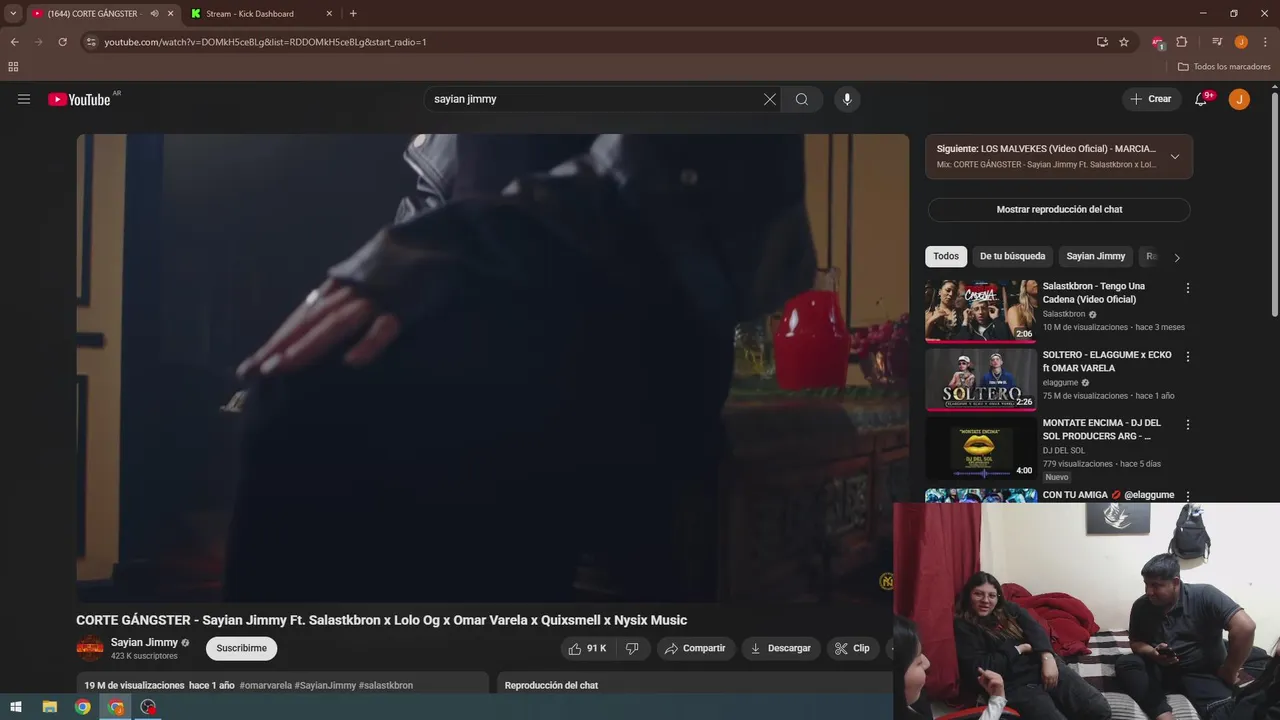Open MONTATE ENCIMA video thumbnail
The image size is (1280, 720).
tap(981, 447)
